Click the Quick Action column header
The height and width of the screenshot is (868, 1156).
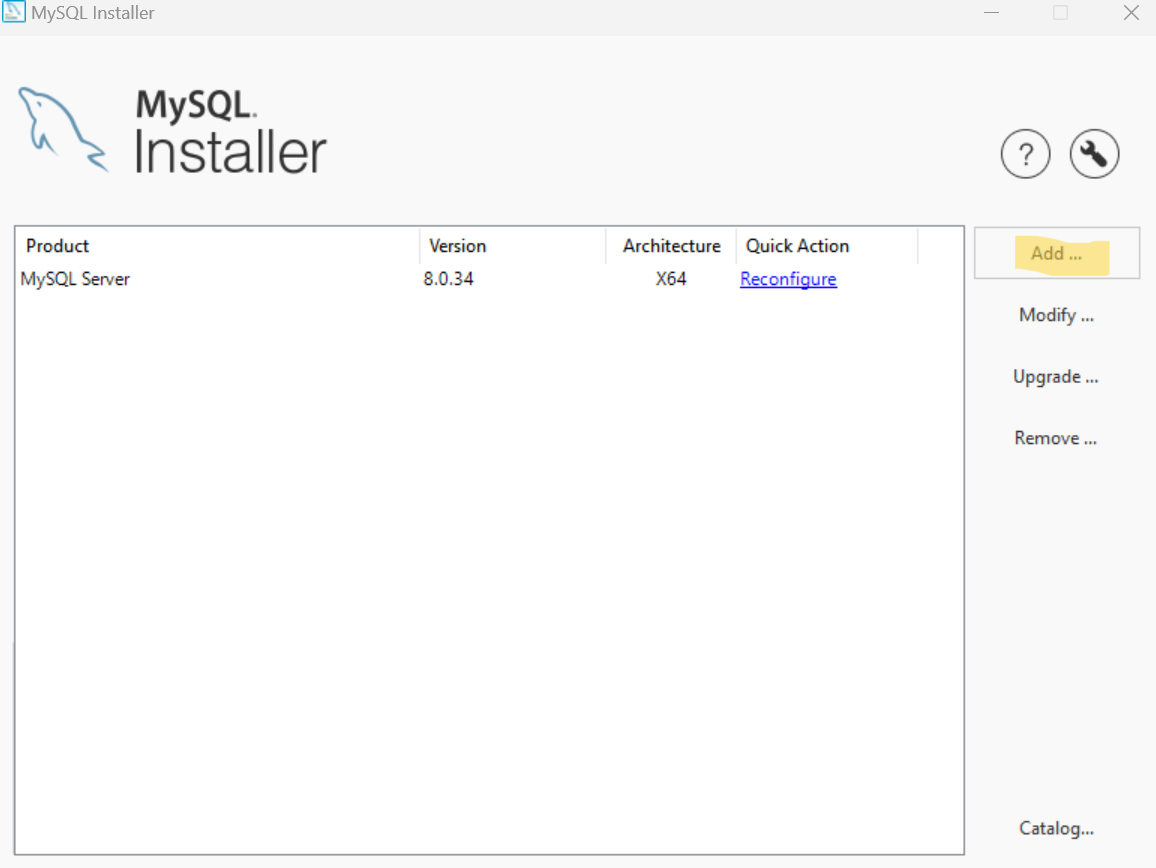[x=826, y=246]
